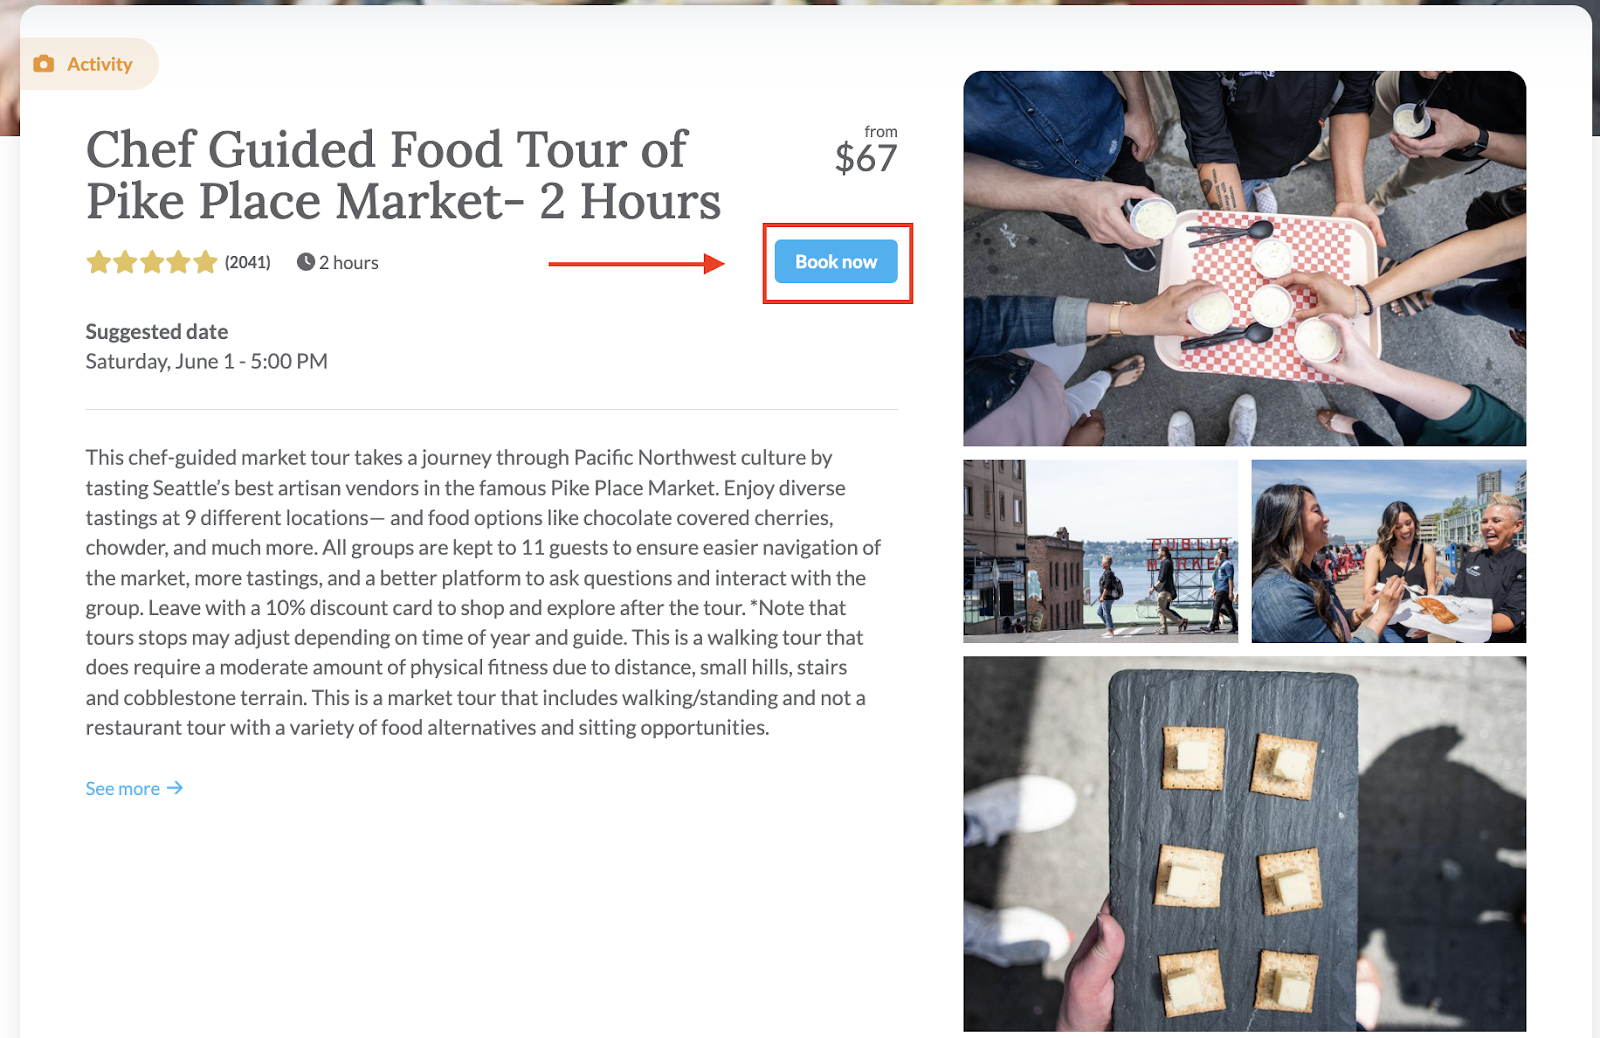The image size is (1600, 1038).
Task: Click the Book now button
Action: click(x=836, y=262)
